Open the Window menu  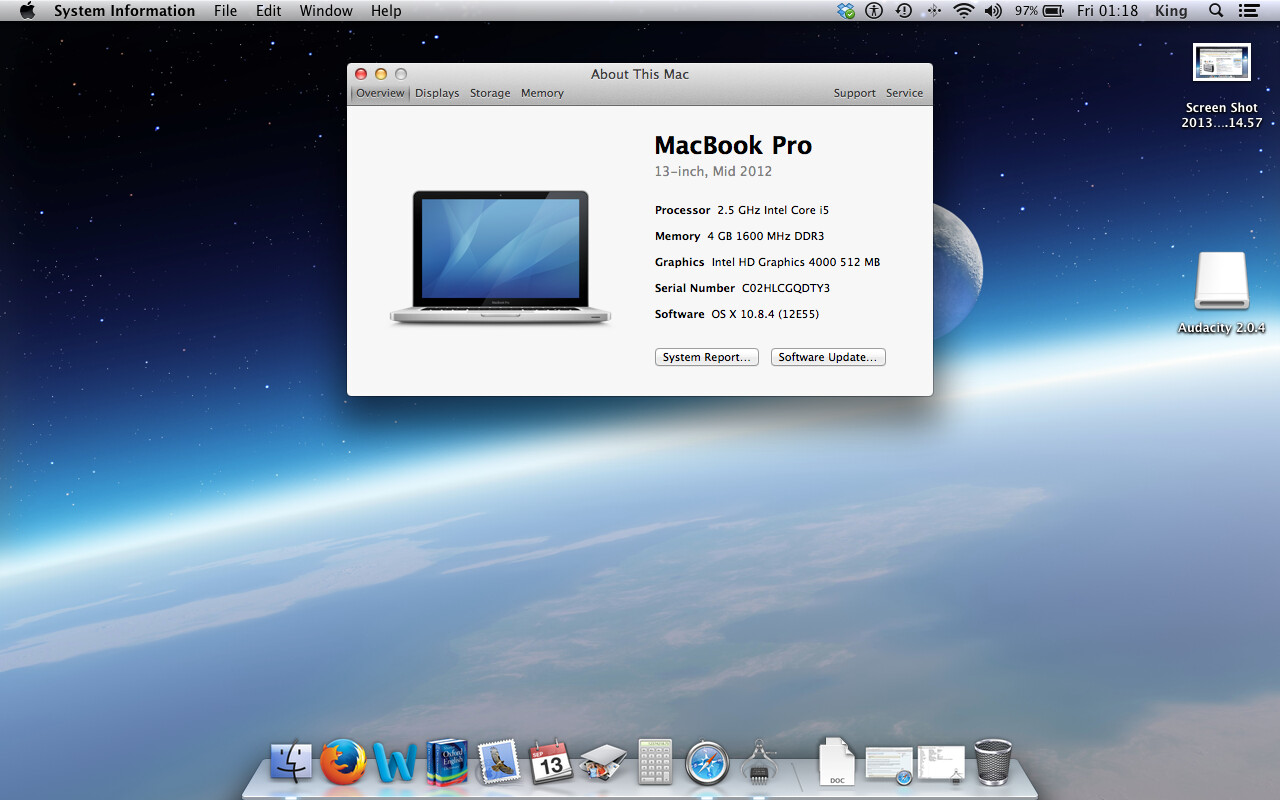click(x=326, y=11)
